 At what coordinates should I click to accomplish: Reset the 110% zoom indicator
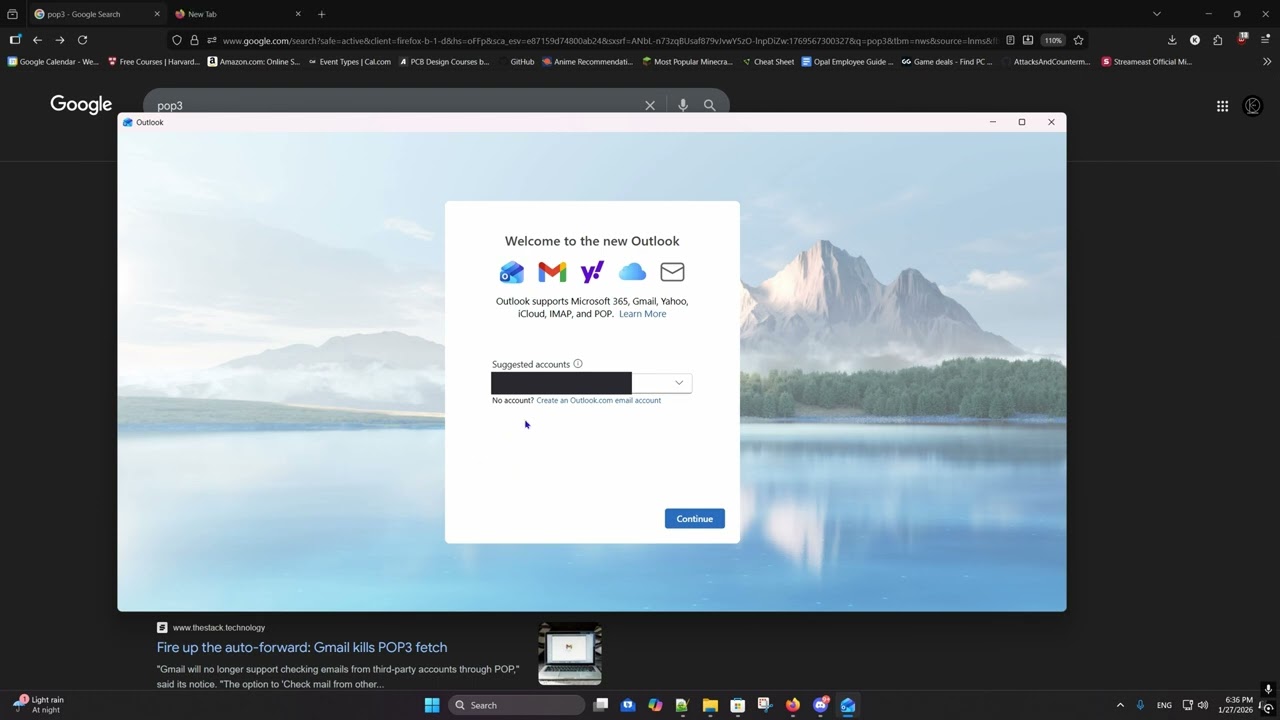(x=1053, y=40)
